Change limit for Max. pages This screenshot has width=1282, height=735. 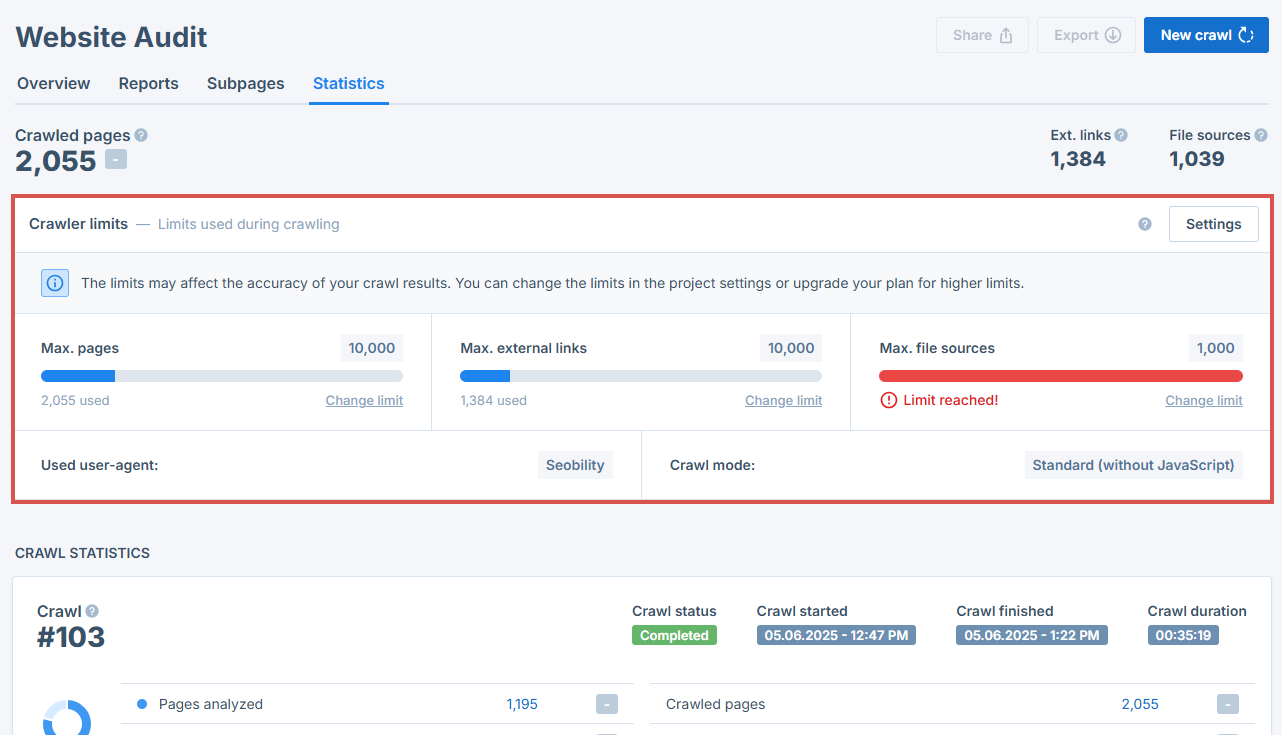(x=364, y=401)
